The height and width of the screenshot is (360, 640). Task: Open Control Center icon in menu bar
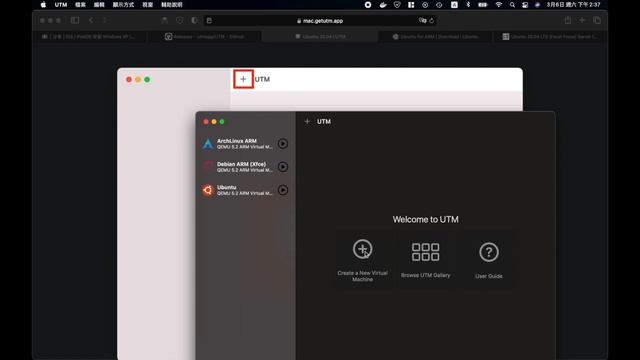pyautogui.click(x=525, y=5)
